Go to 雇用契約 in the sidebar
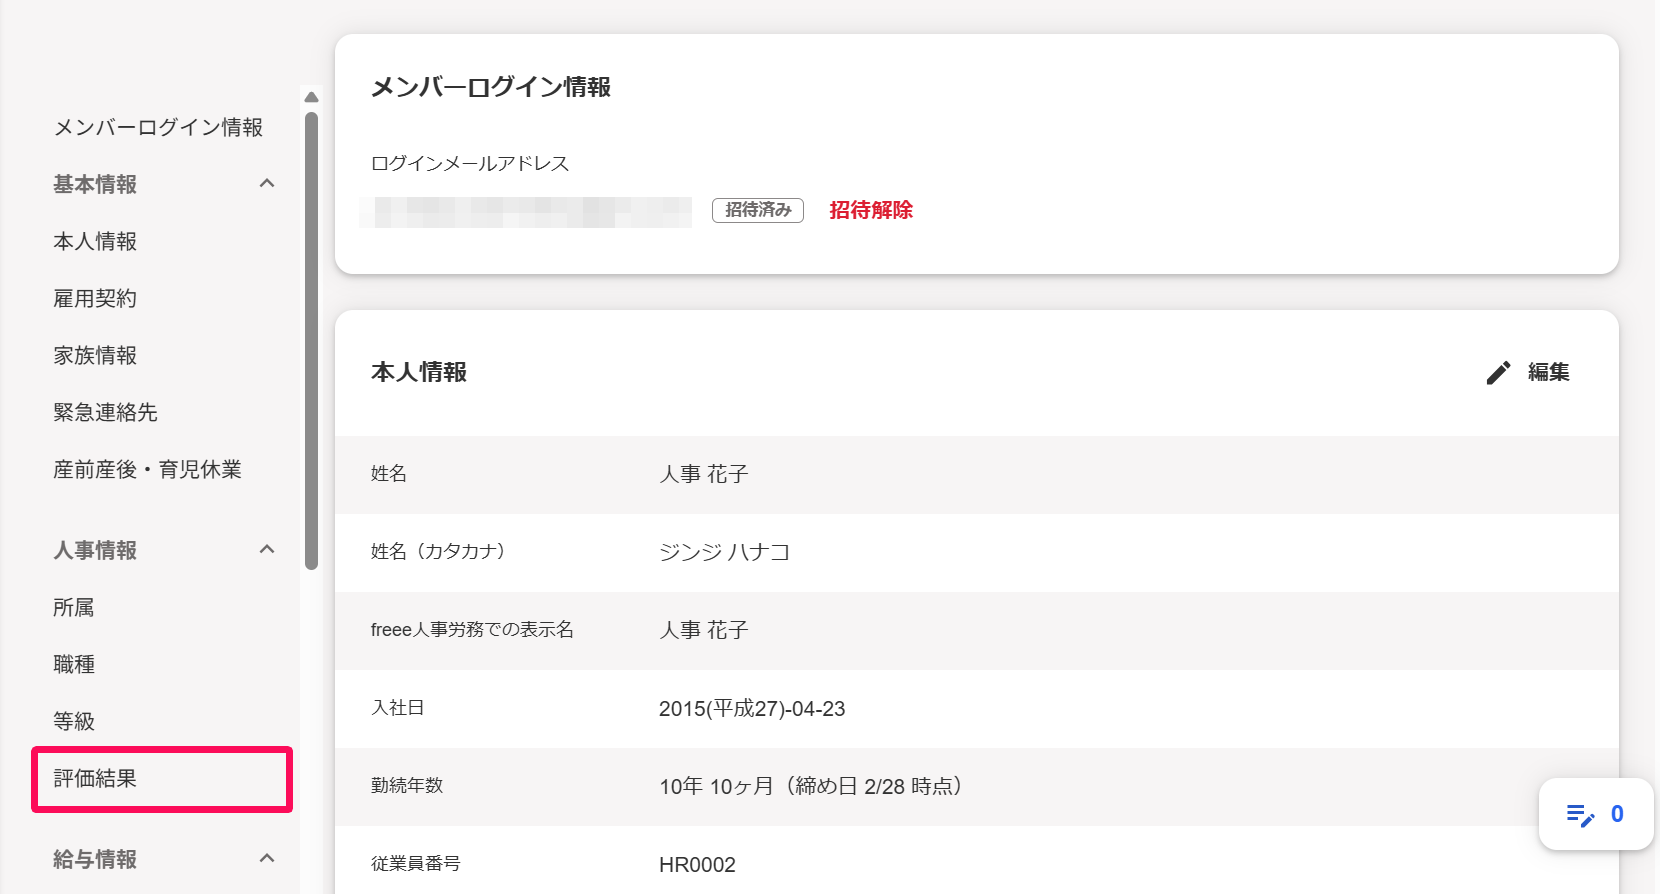Viewport: 1660px width, 894px height. coord(95,298)
